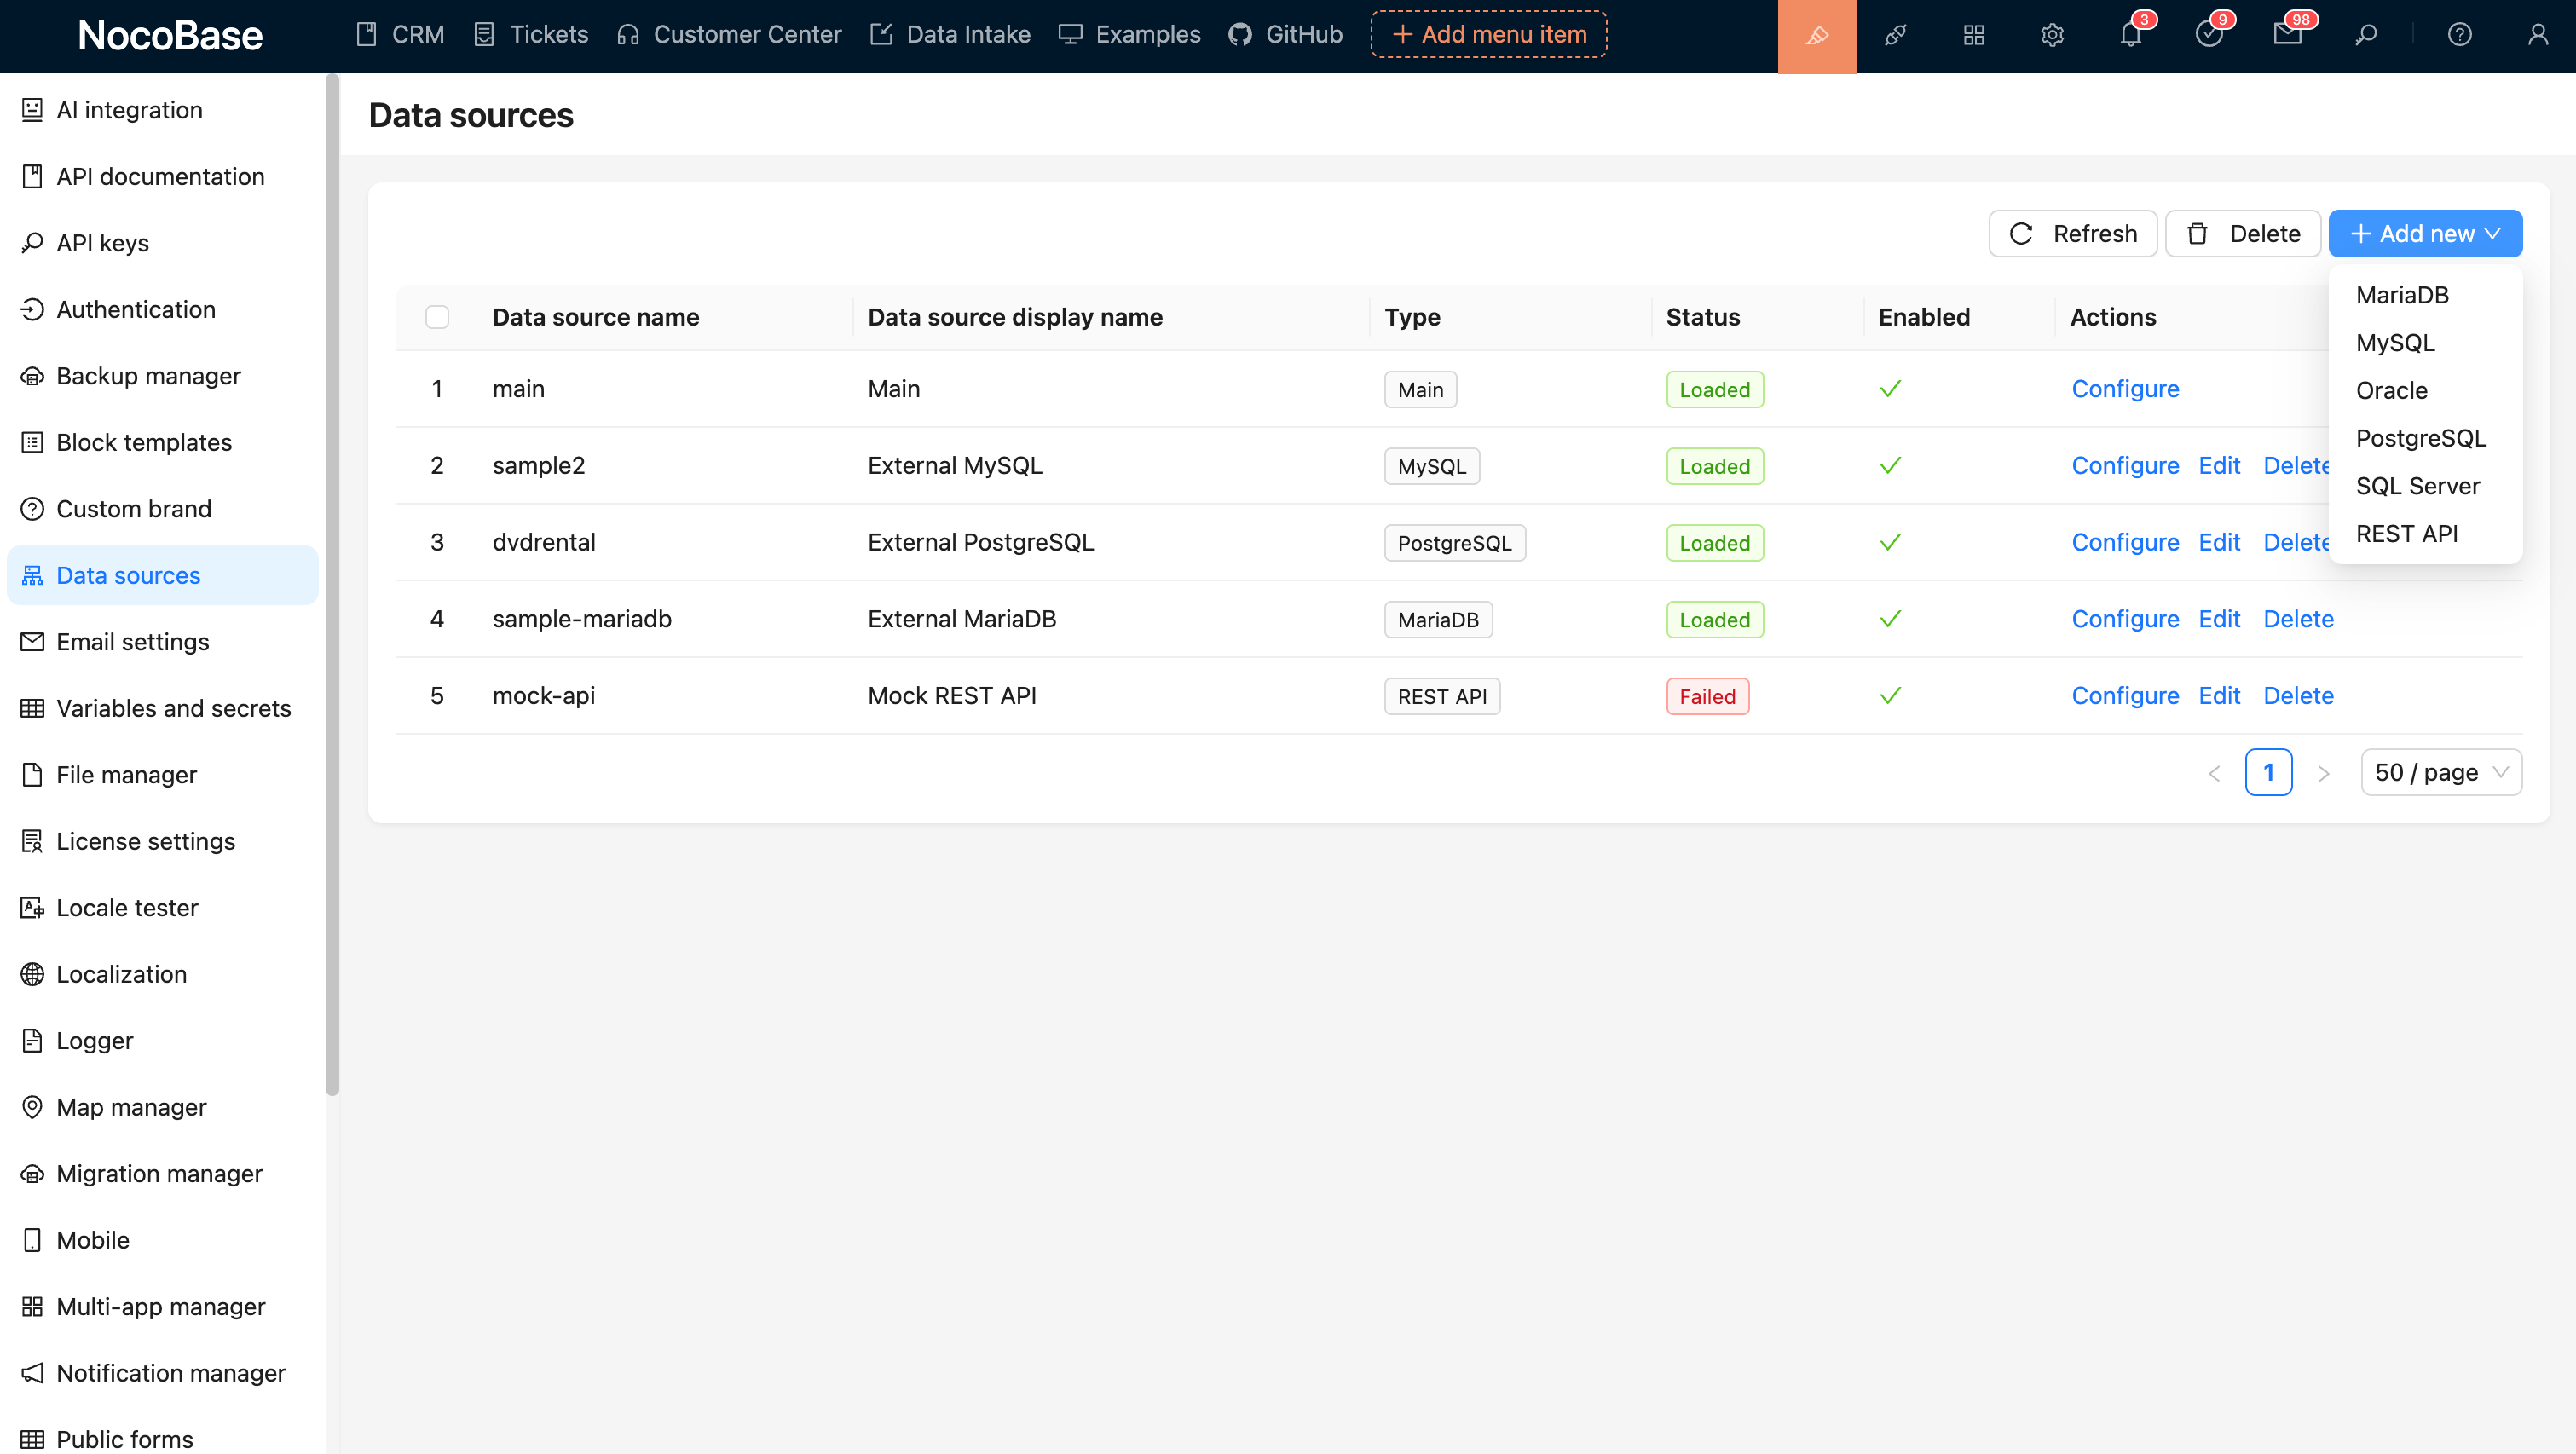Click the NocoBase logo
The image size is (2576, 1454).
pyautogui.click(x=170, y=36)
